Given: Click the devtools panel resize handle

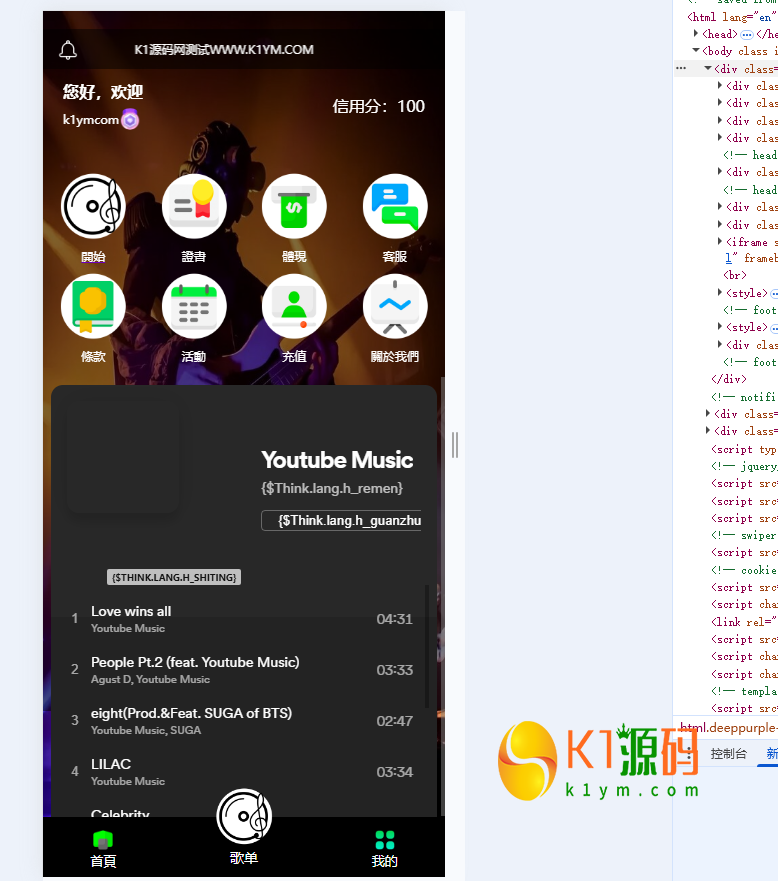Looking at the screenshot, I should (x=455, y=445).
